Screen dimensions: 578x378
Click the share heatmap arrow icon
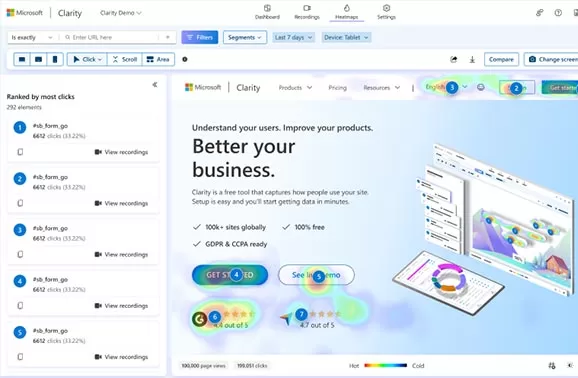click(x=454, y=59)
